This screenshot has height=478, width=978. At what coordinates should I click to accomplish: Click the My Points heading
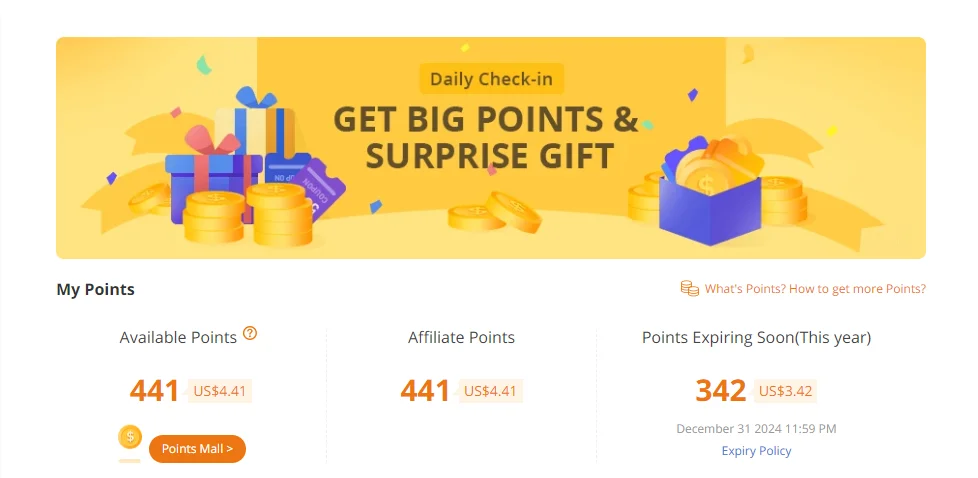point(95,290)
